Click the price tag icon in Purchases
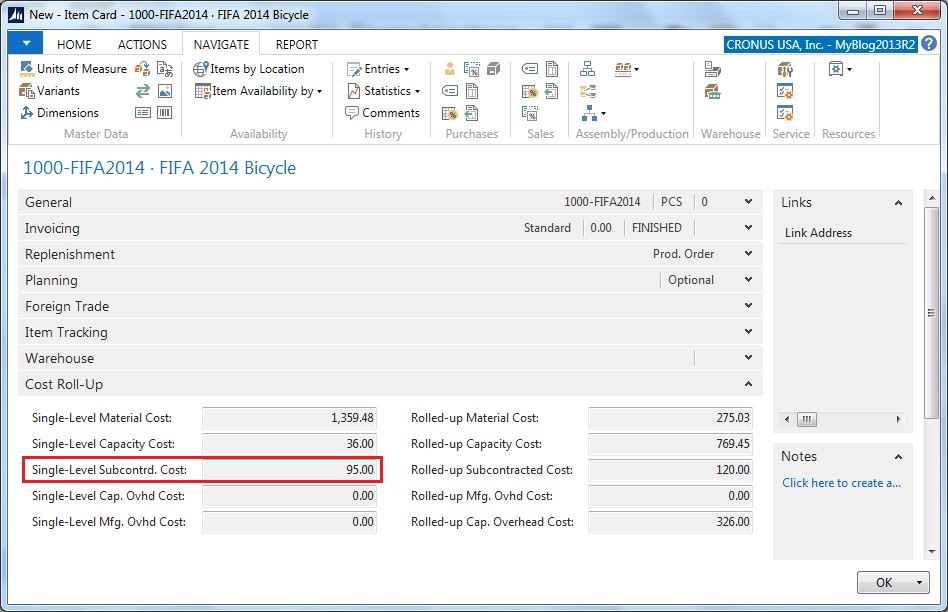 click(x=450, y=91)
